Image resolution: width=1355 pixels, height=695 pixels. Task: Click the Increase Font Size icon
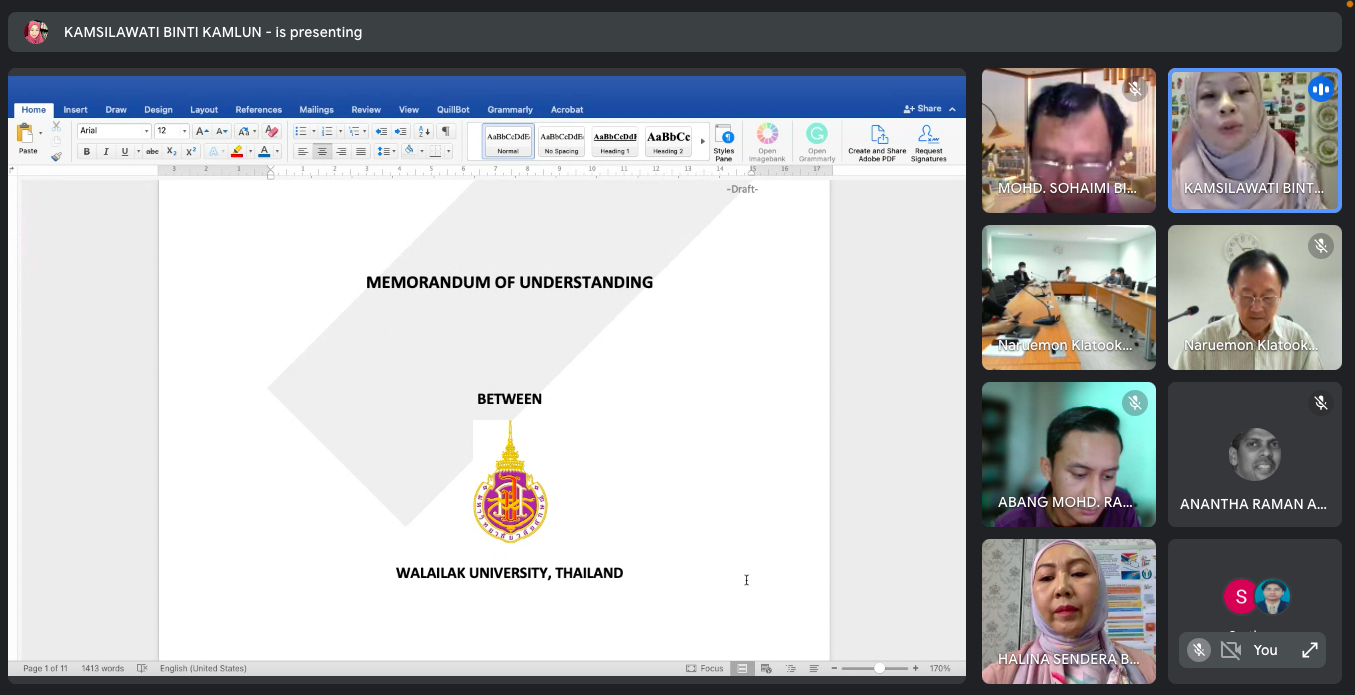click(201, 131)
